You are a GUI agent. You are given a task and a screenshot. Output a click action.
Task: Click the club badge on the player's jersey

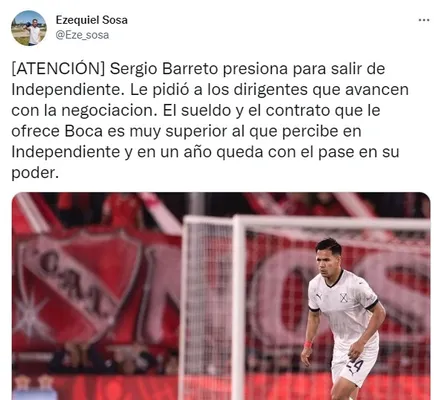(x=344, y=297)
